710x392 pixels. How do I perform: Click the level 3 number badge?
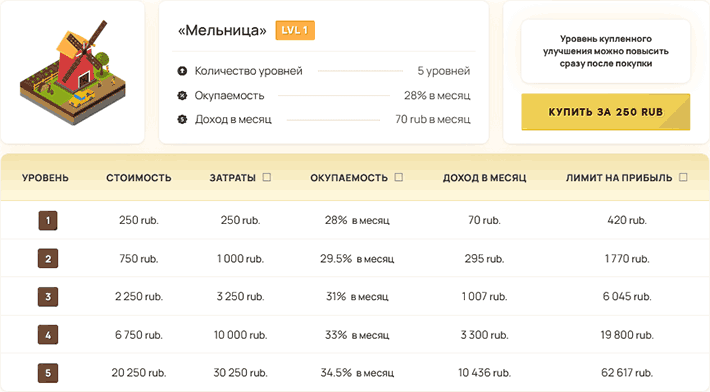[48, 297]
